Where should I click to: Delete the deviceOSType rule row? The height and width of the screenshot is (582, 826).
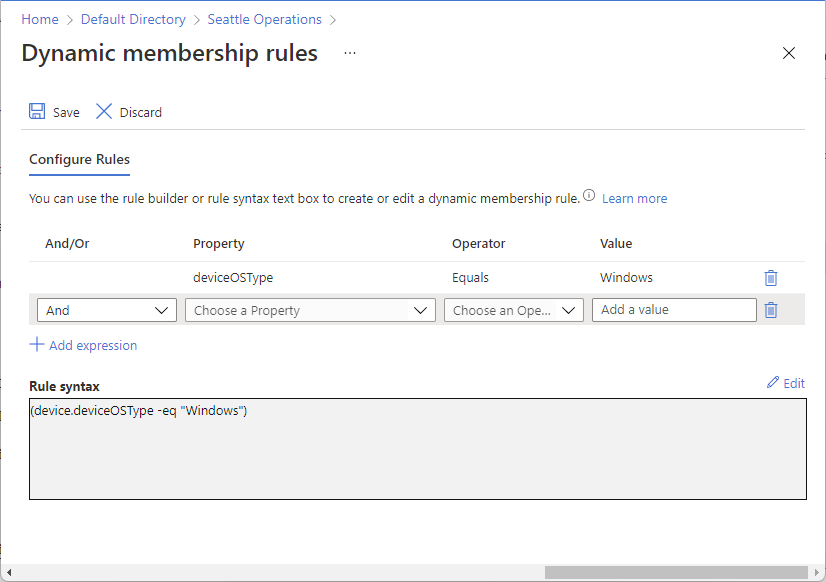point(771,278)
